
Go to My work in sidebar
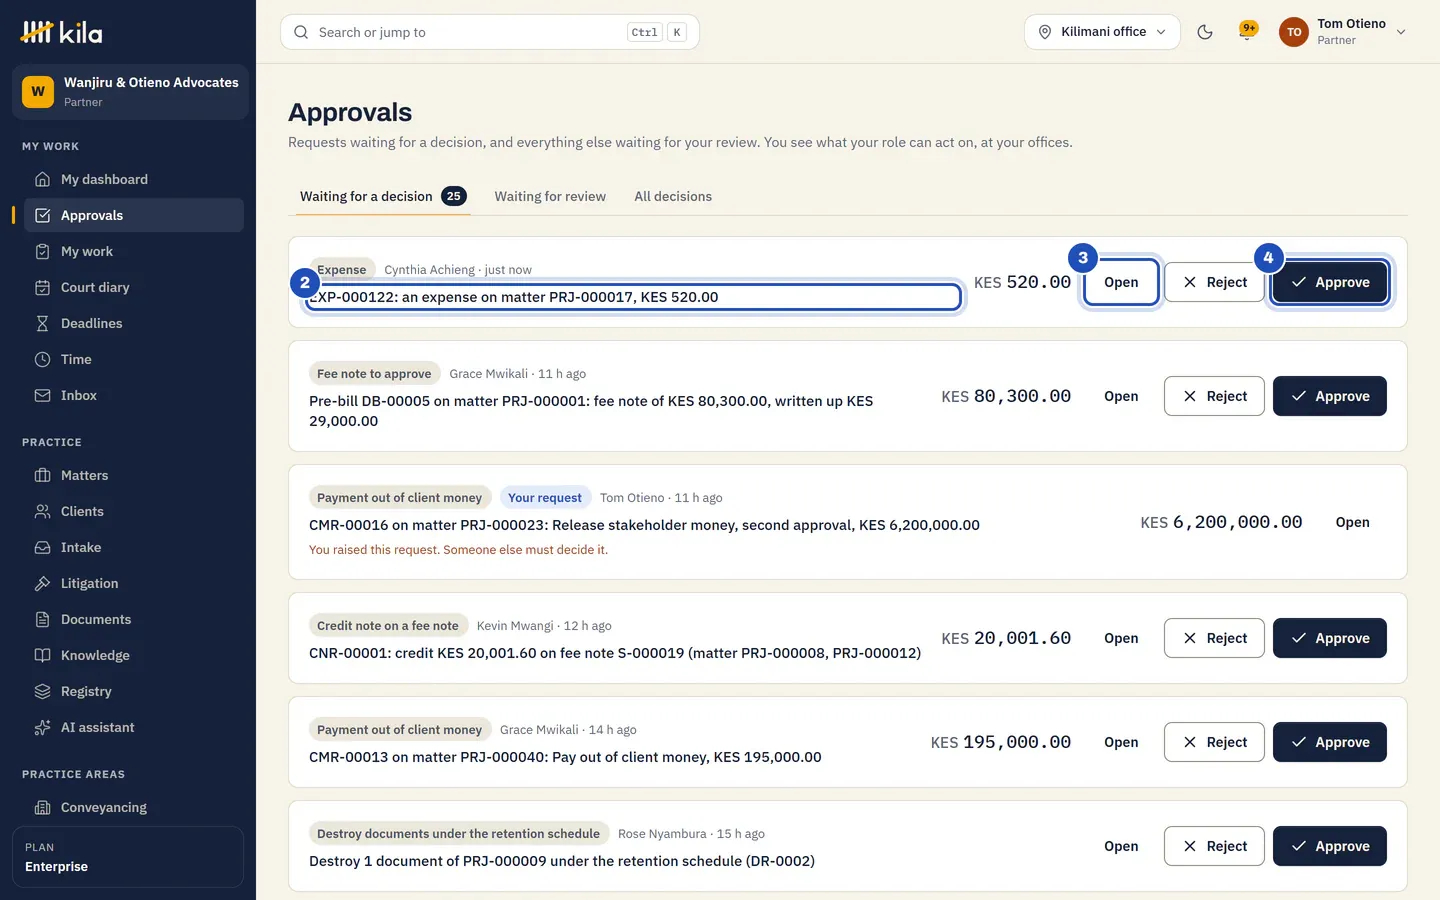(134, 251)
